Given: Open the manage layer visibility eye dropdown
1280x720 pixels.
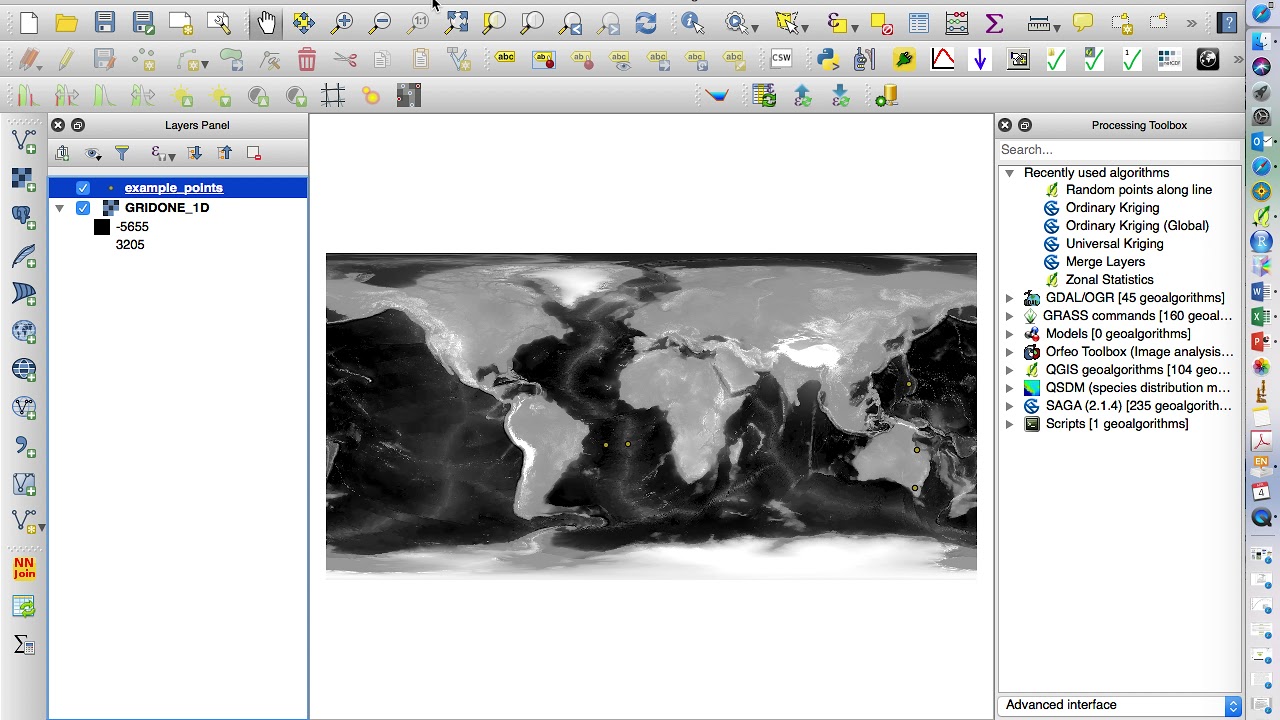Looking at the screenshot, I should pos(93,153).
